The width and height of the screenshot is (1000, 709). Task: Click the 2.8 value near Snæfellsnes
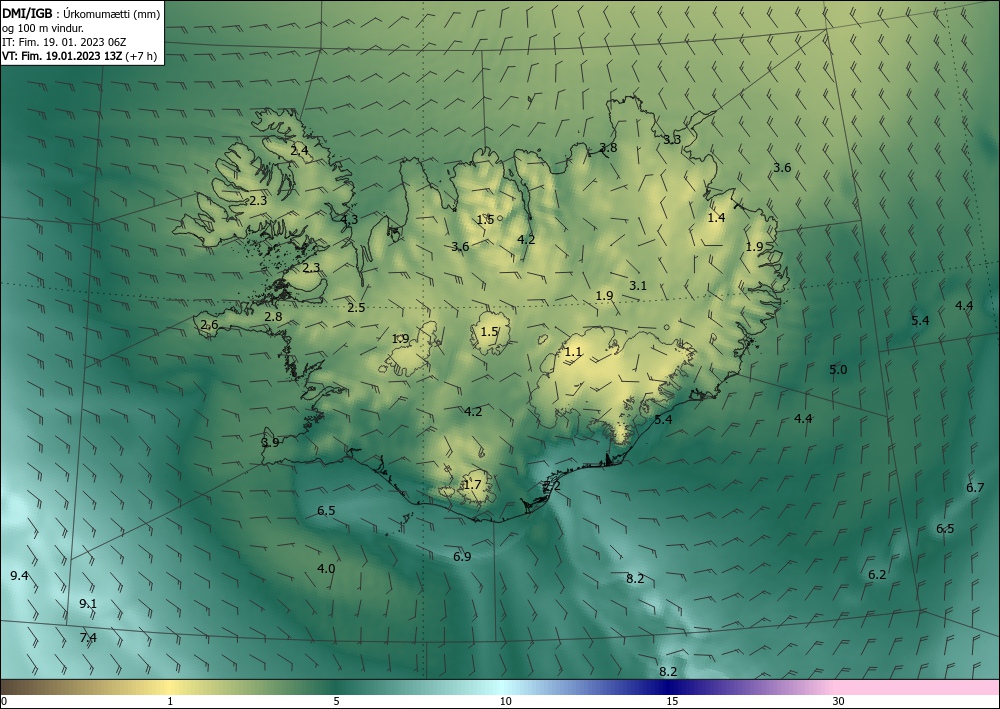[x=273, y=317]
